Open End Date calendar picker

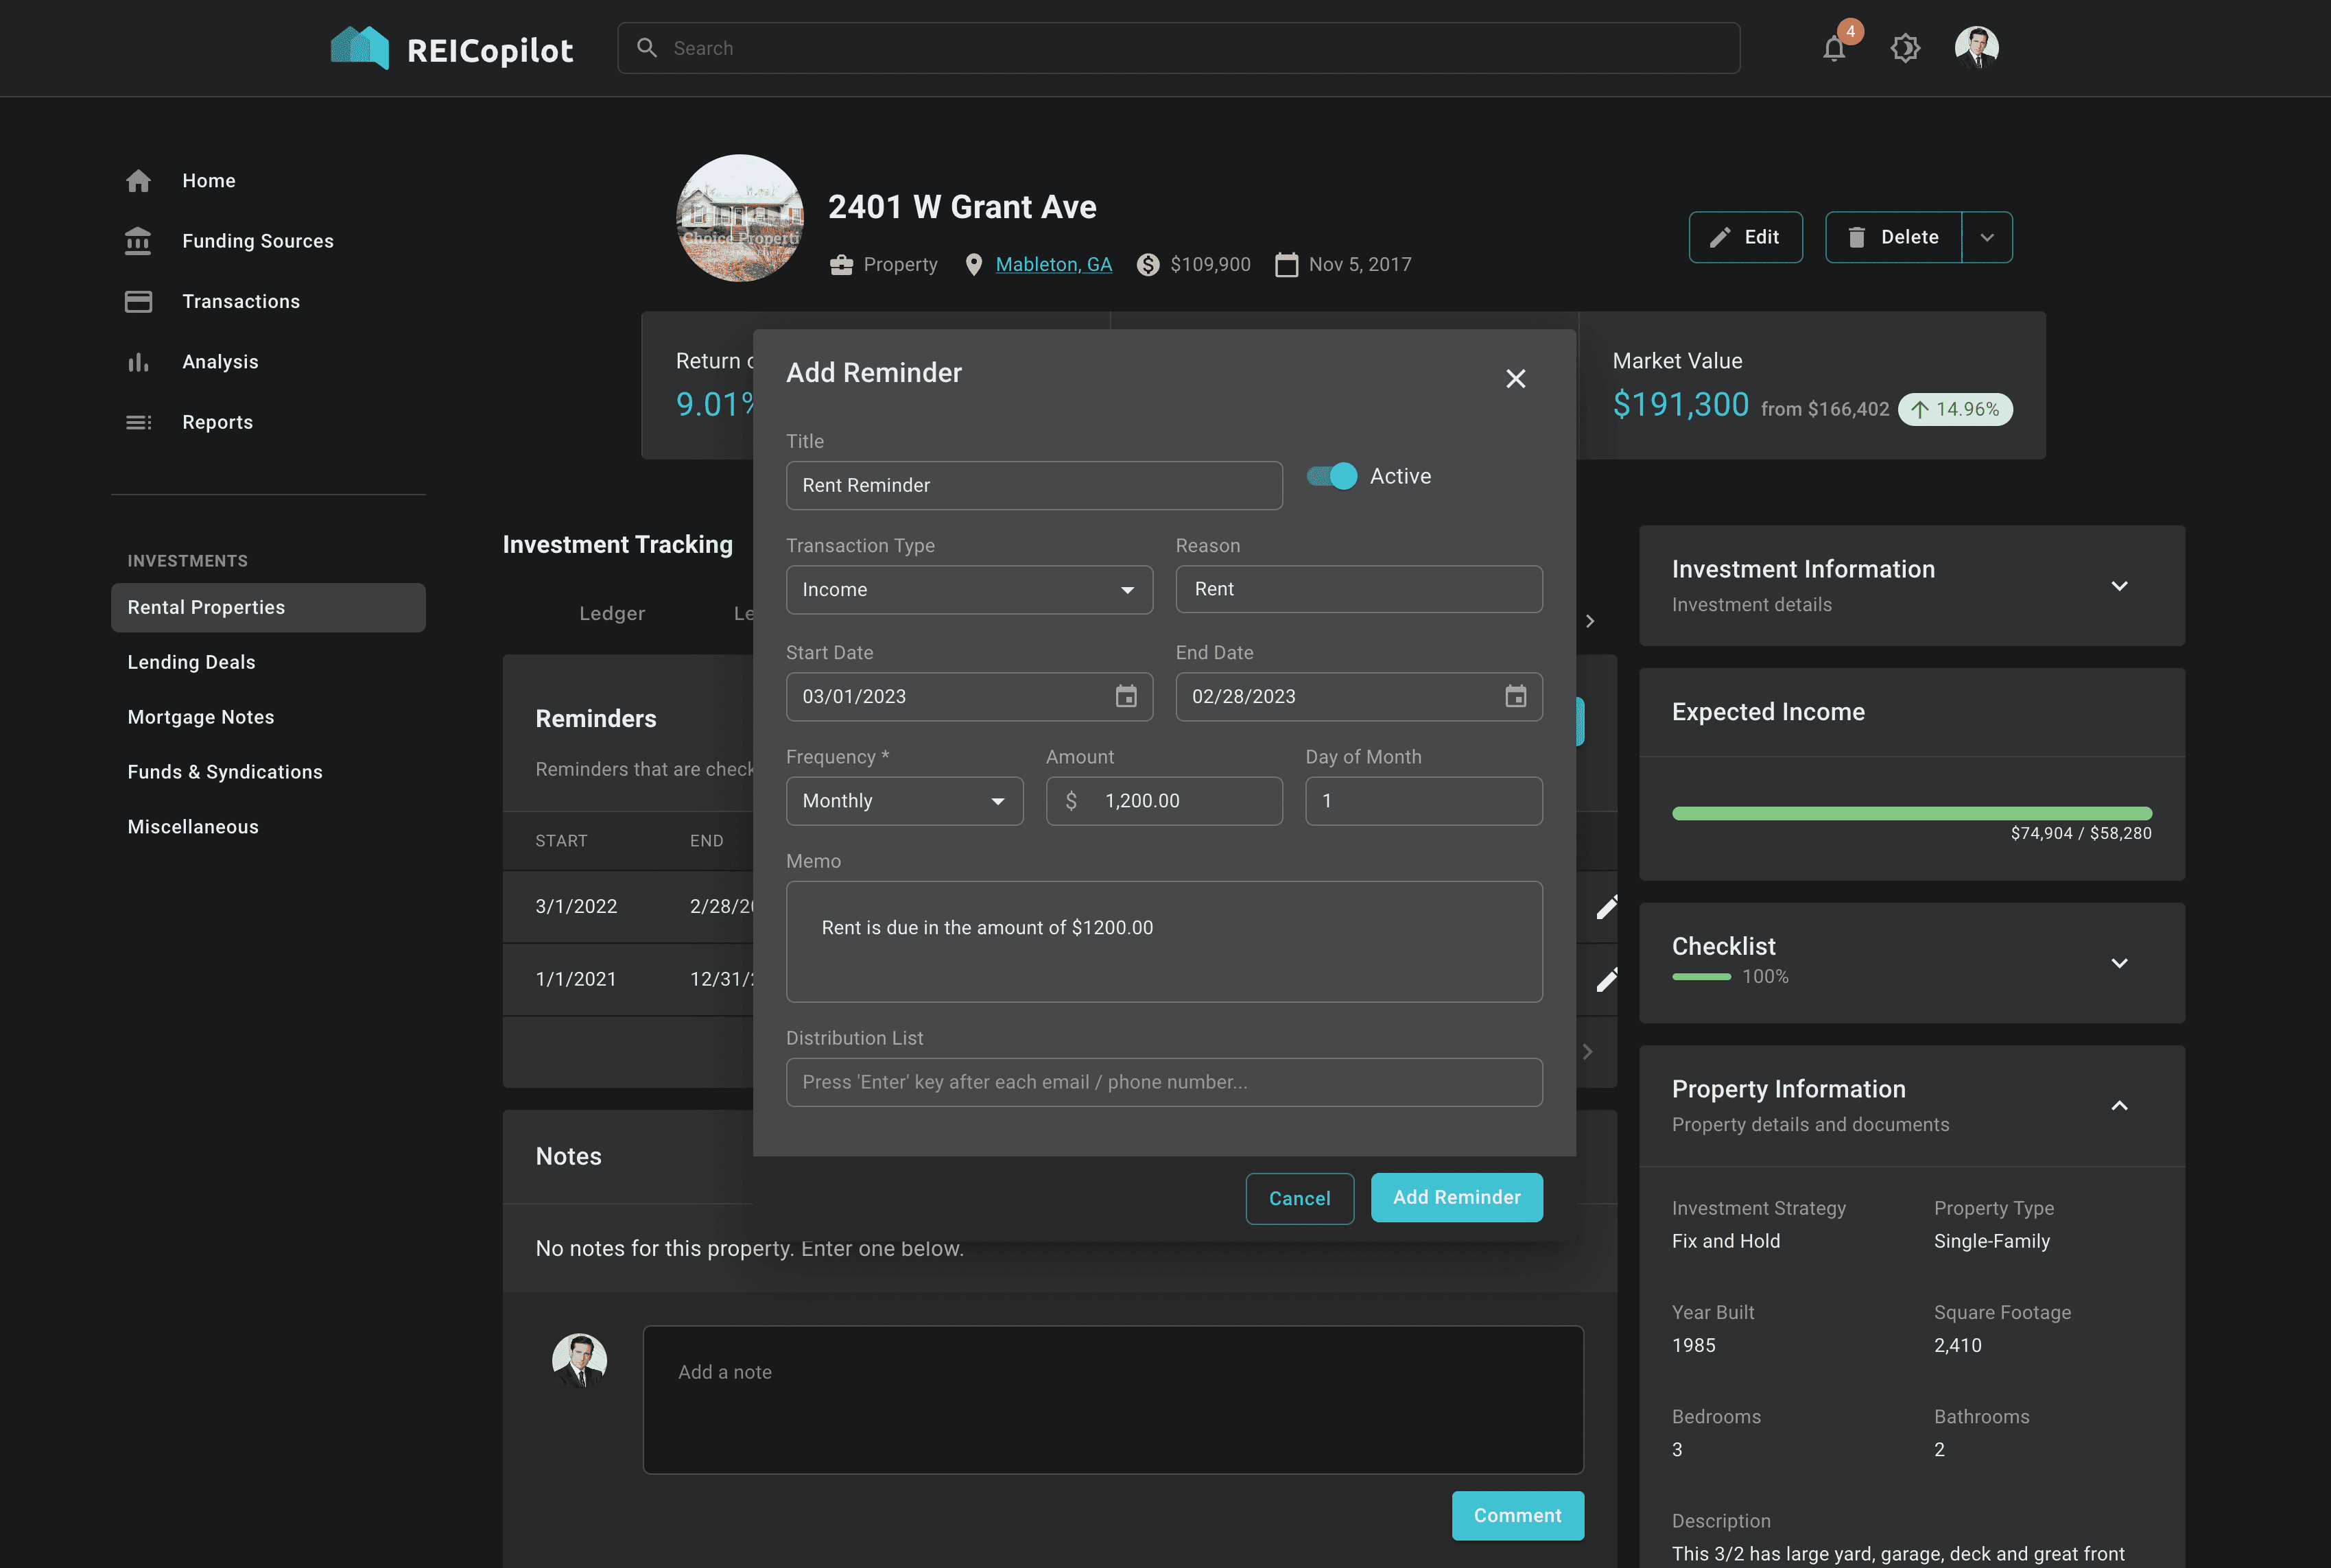tap(1515, 697)
